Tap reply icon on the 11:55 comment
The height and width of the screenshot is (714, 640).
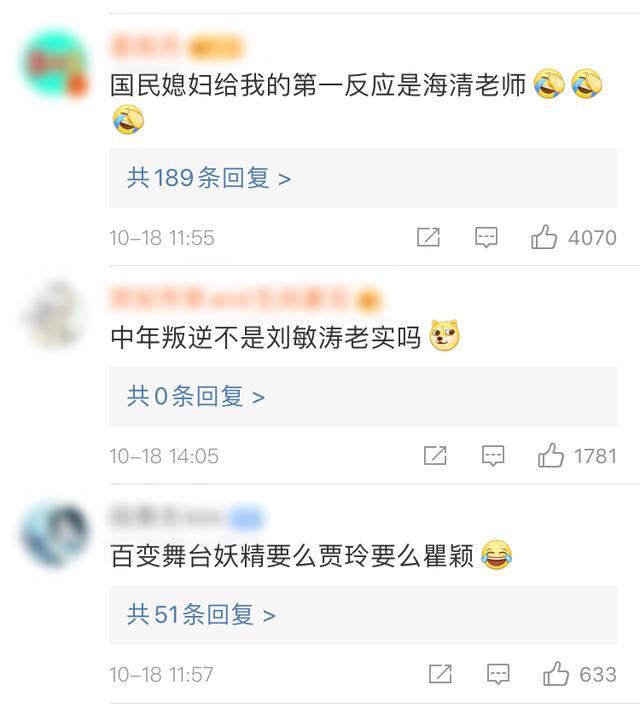point(486,237)
